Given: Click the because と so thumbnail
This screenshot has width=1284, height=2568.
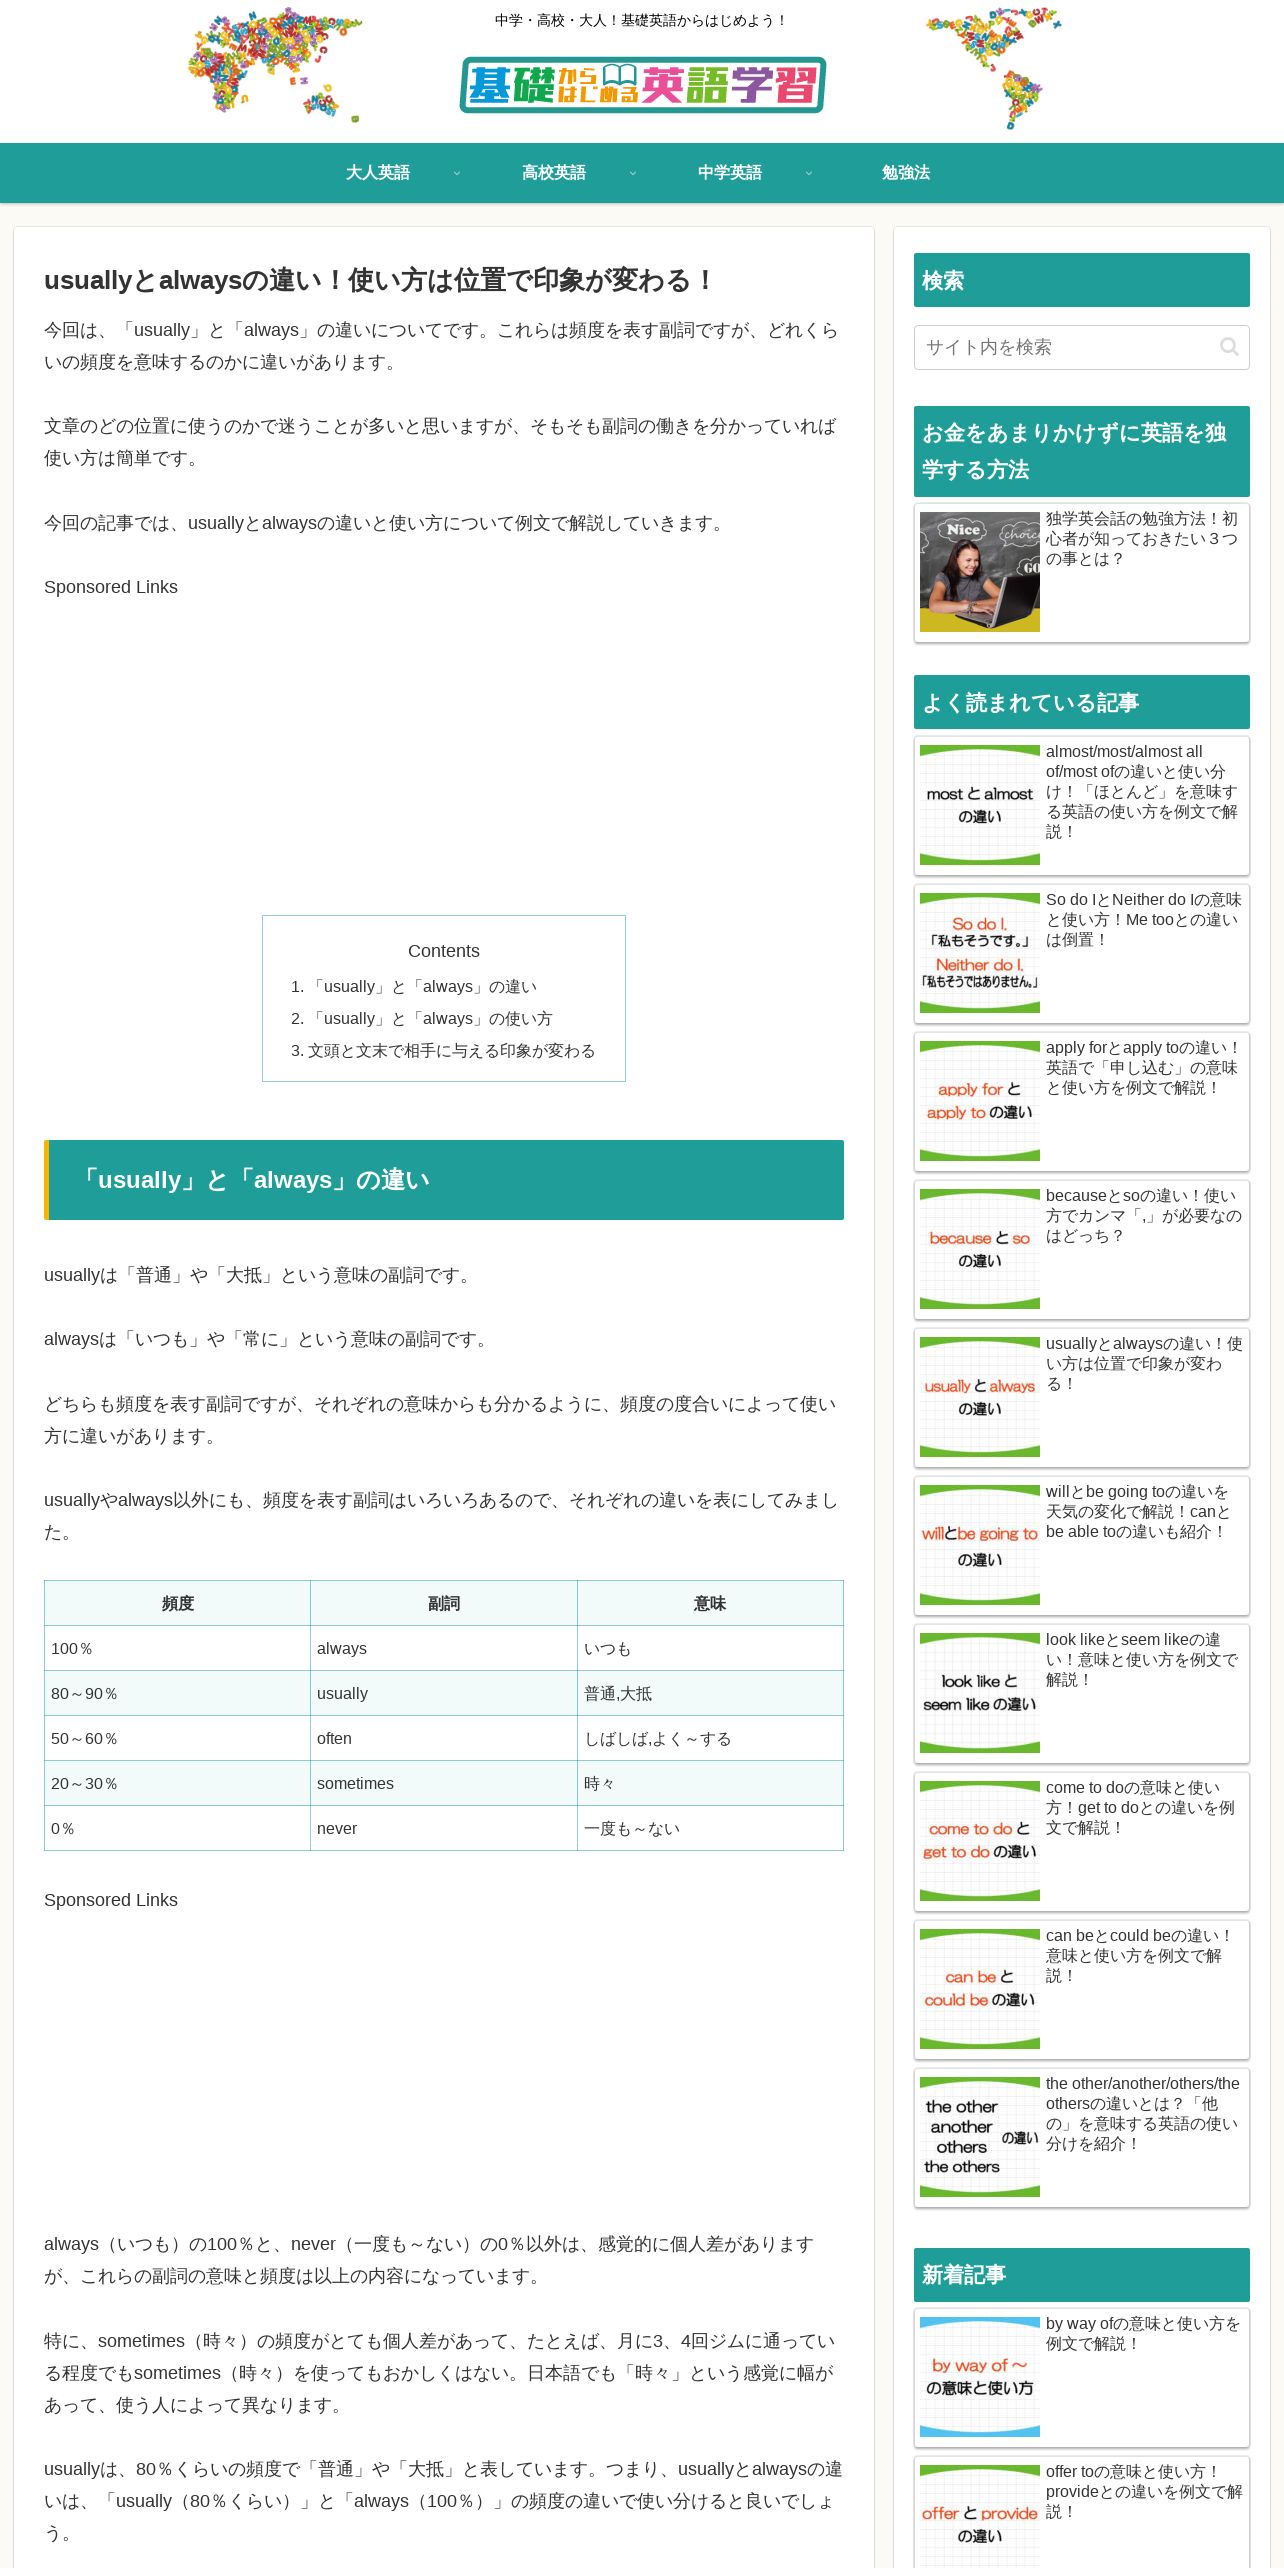Looking at the screenshot, I should click(980, 1249).
